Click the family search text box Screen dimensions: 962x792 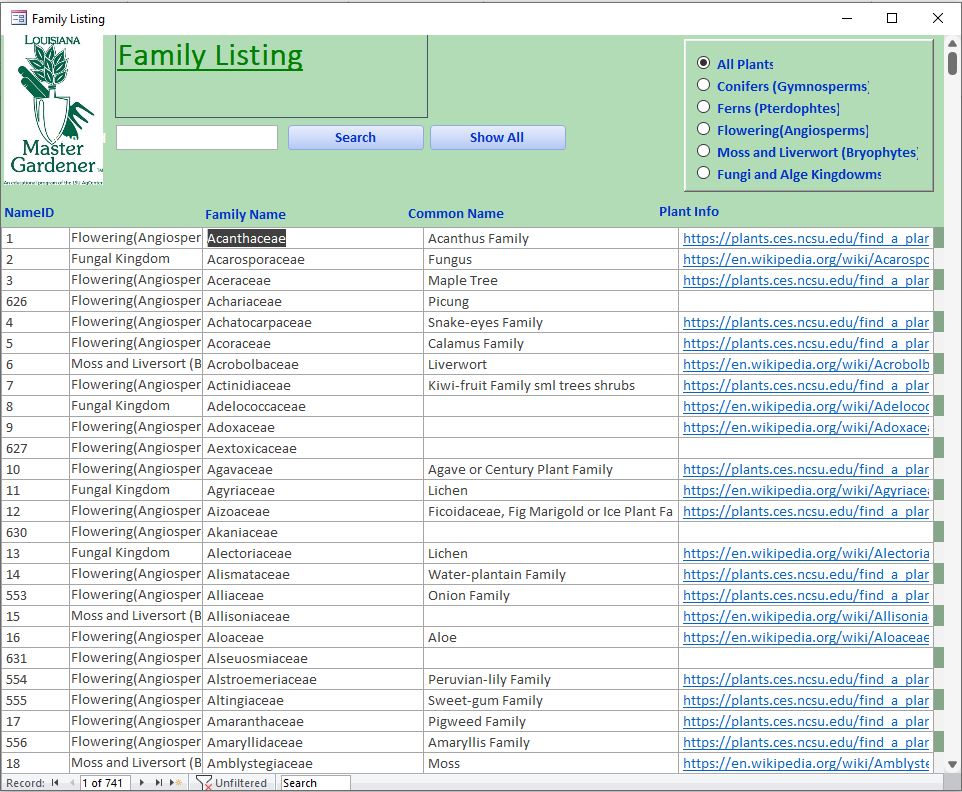pyautogui.click(x=197, y=137)
